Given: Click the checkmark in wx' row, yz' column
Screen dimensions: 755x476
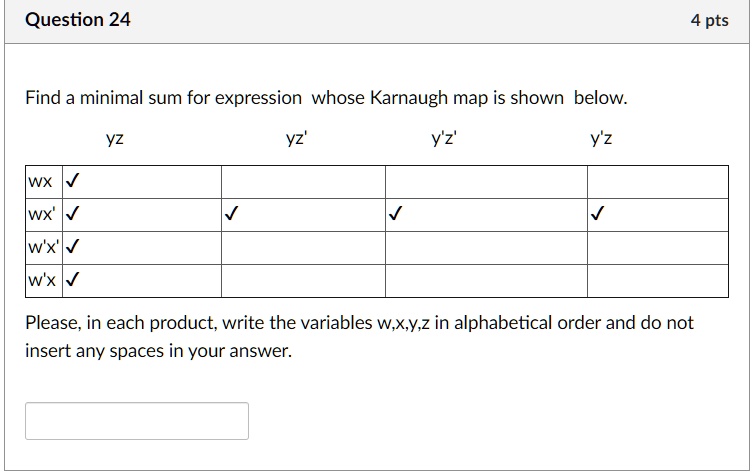Looking at the screenshot, I should pos(231,213).
